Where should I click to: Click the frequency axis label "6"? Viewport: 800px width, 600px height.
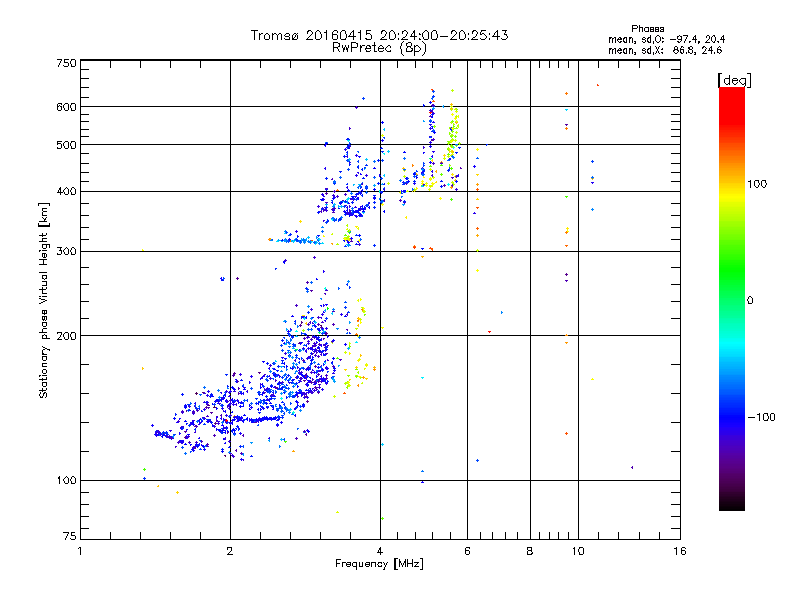[467, 552]
